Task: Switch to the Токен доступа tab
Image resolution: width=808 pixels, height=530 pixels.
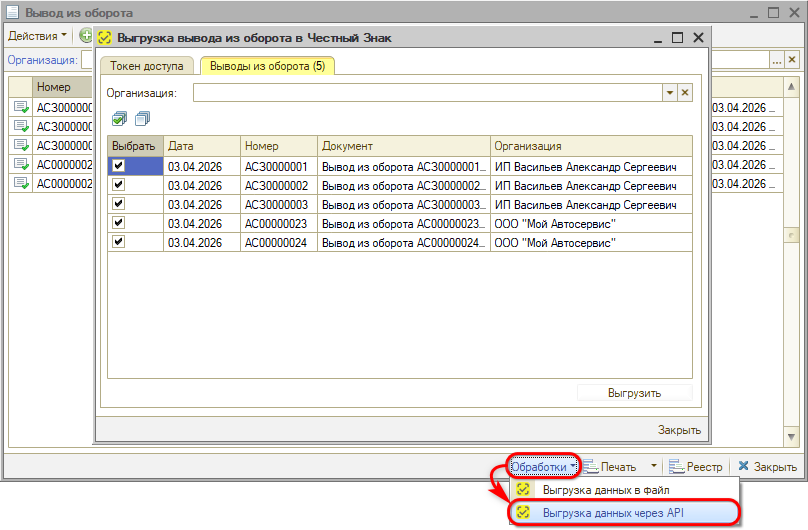Action: pyautogui.click(x=147, y=67)
